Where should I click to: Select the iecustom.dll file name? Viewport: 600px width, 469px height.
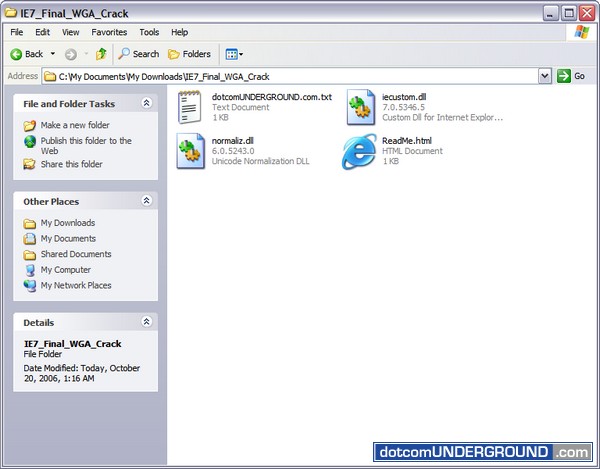click(404, 97)
